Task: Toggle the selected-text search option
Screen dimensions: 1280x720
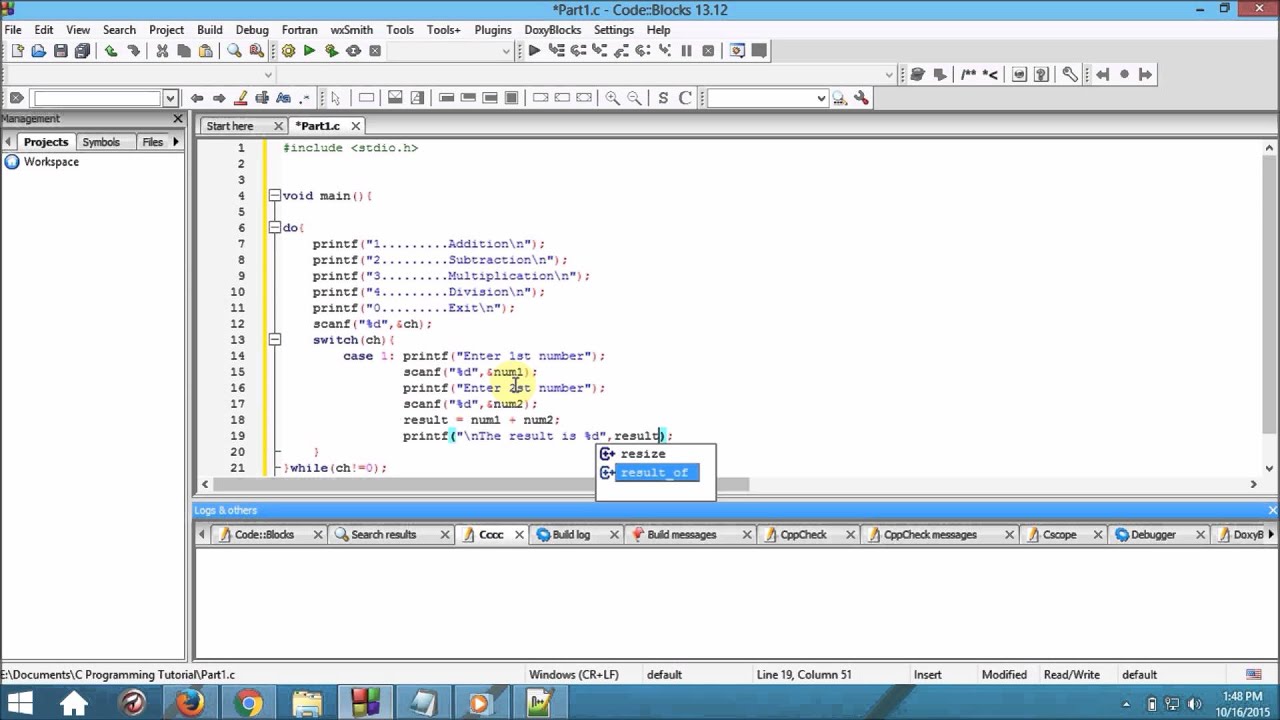Action: click(262, 98)
